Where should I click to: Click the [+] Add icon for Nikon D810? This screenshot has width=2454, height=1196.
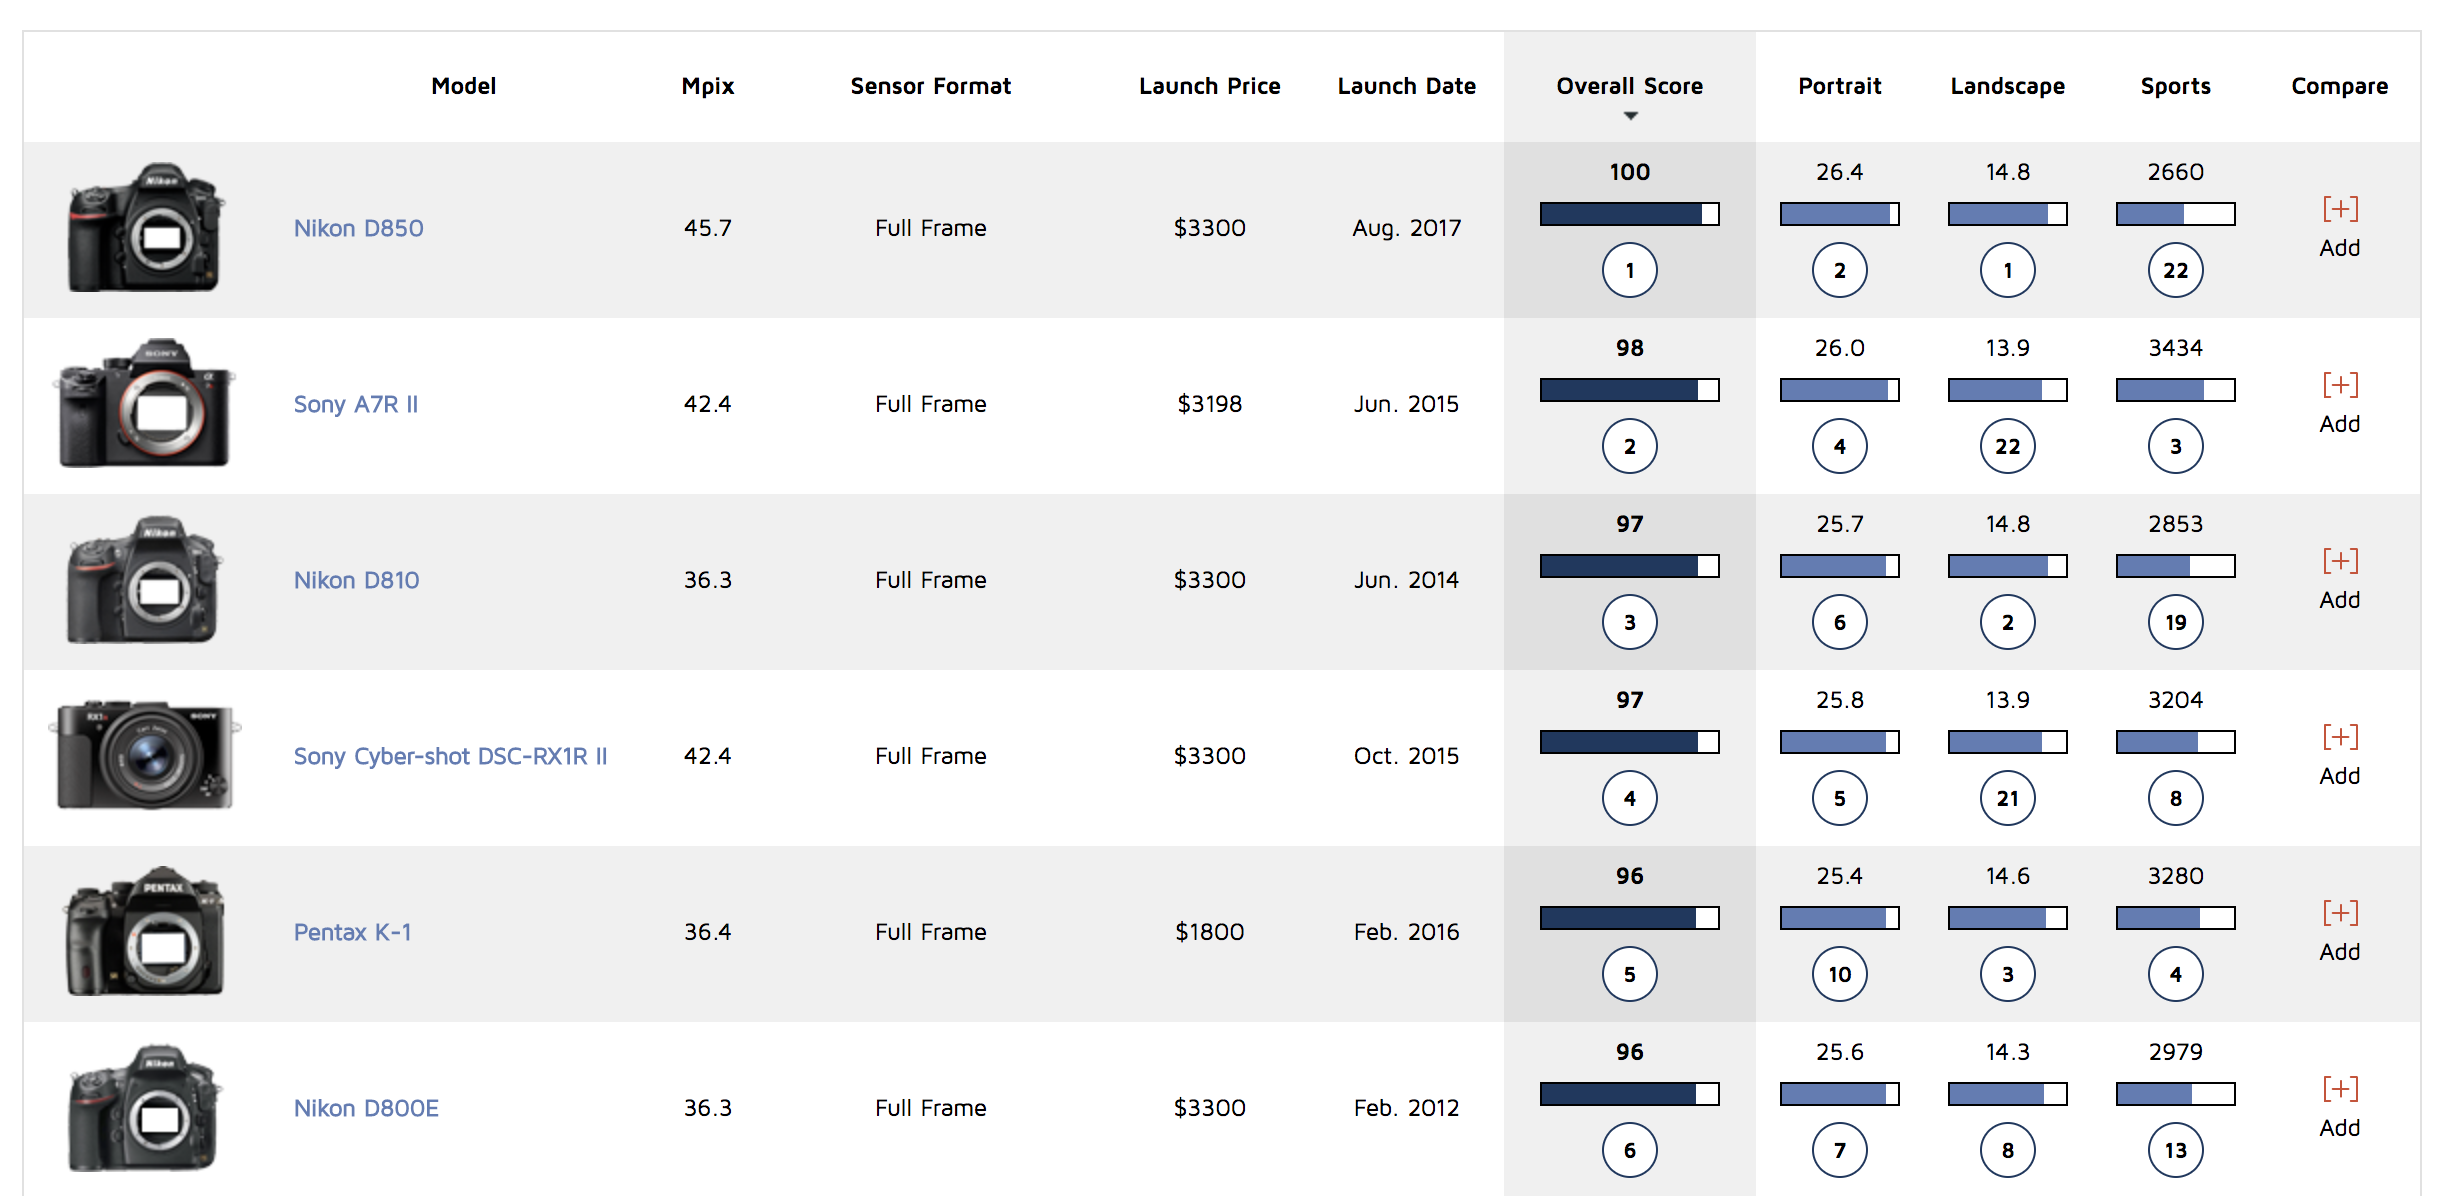pyautogui.click(x=2339, y=562)
